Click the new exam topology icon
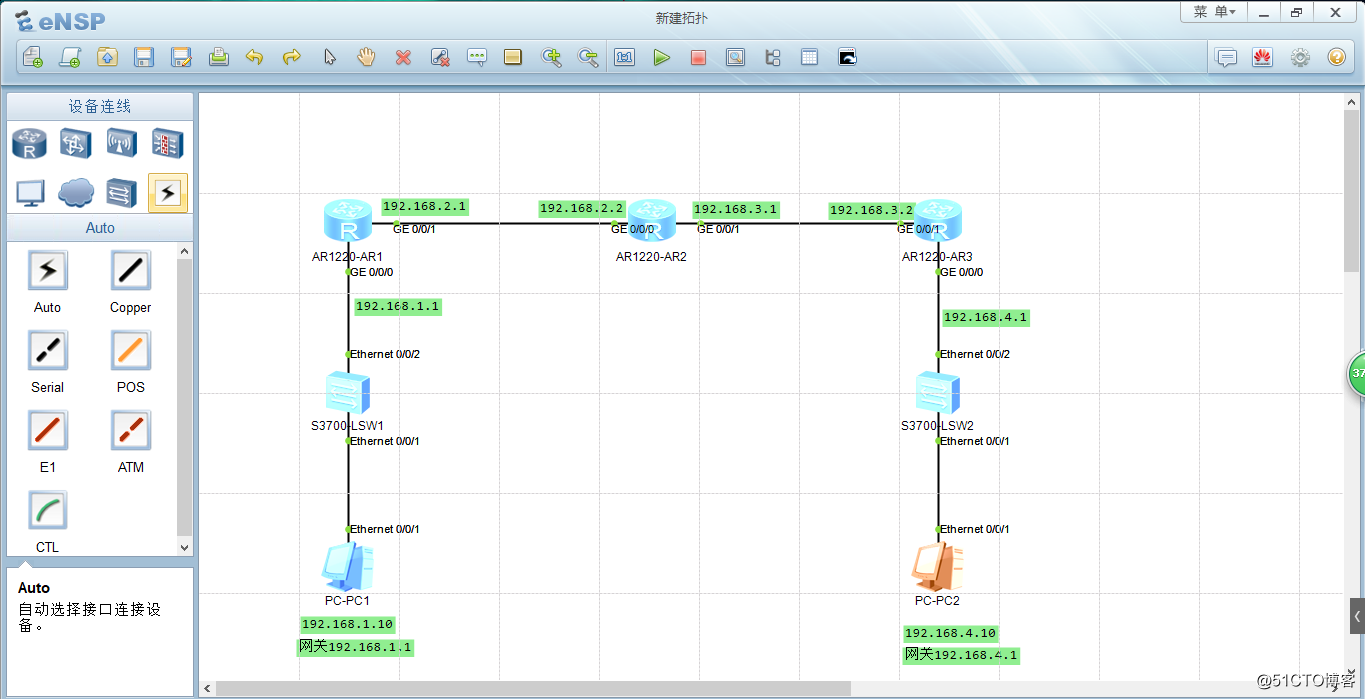Screen dimensions: 1365x699 [70, 57]
